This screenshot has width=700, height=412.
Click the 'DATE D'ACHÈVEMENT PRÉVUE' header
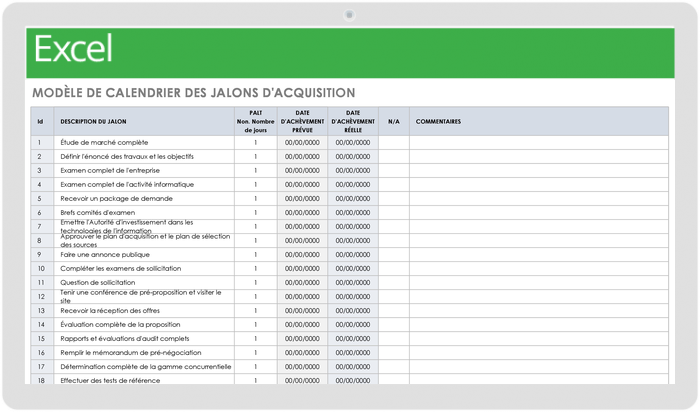coord(302,121)
